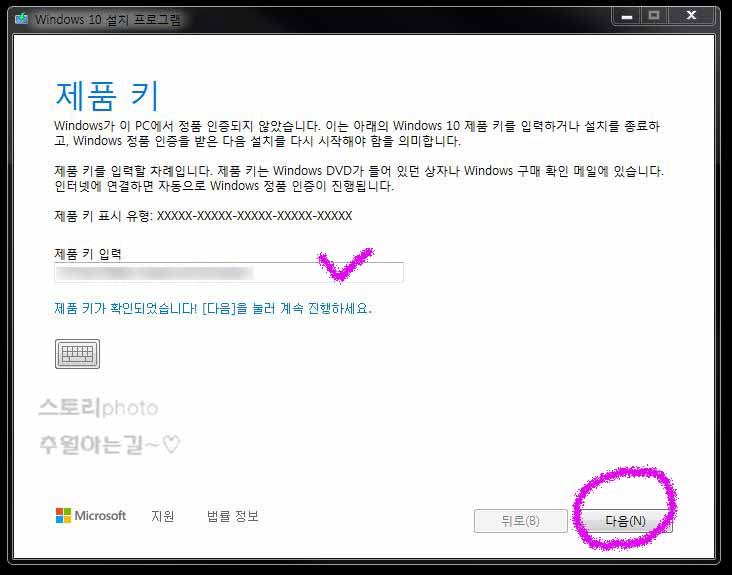The width and height of the screenshot is (732, 575).
Task: Click the text 제품 키가 확인되었습니다! message
Action: pyautogui.click(x=213, y=309)
